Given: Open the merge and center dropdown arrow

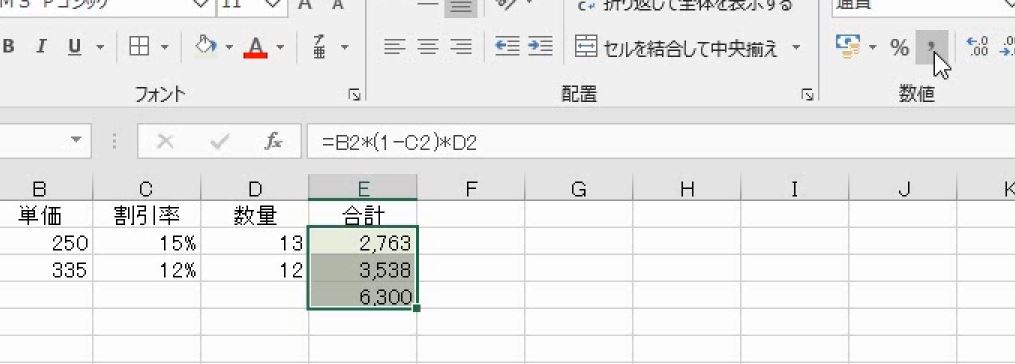Looking at the screenshot, I should (x=796, y=47).
